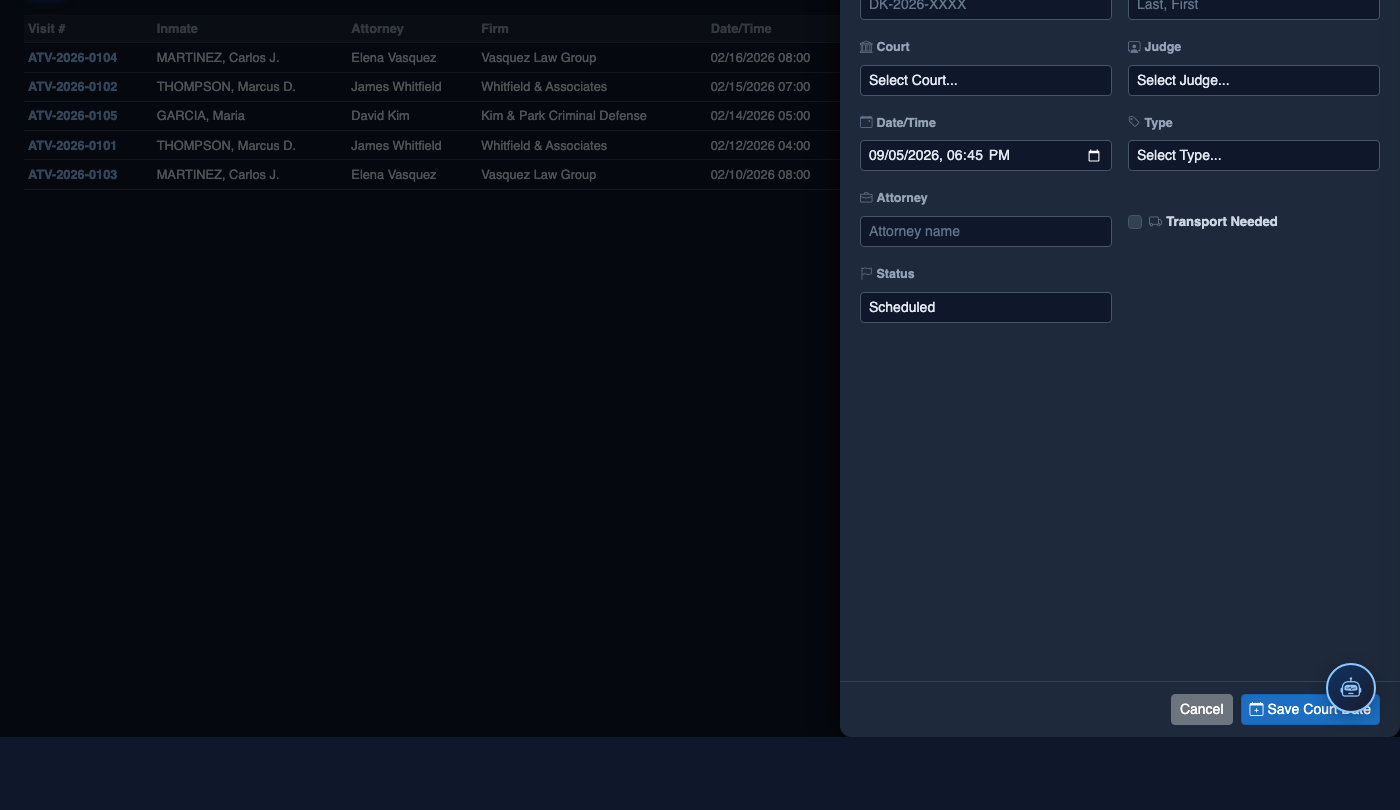Click the Court building icon

click(x=866, y=47)
